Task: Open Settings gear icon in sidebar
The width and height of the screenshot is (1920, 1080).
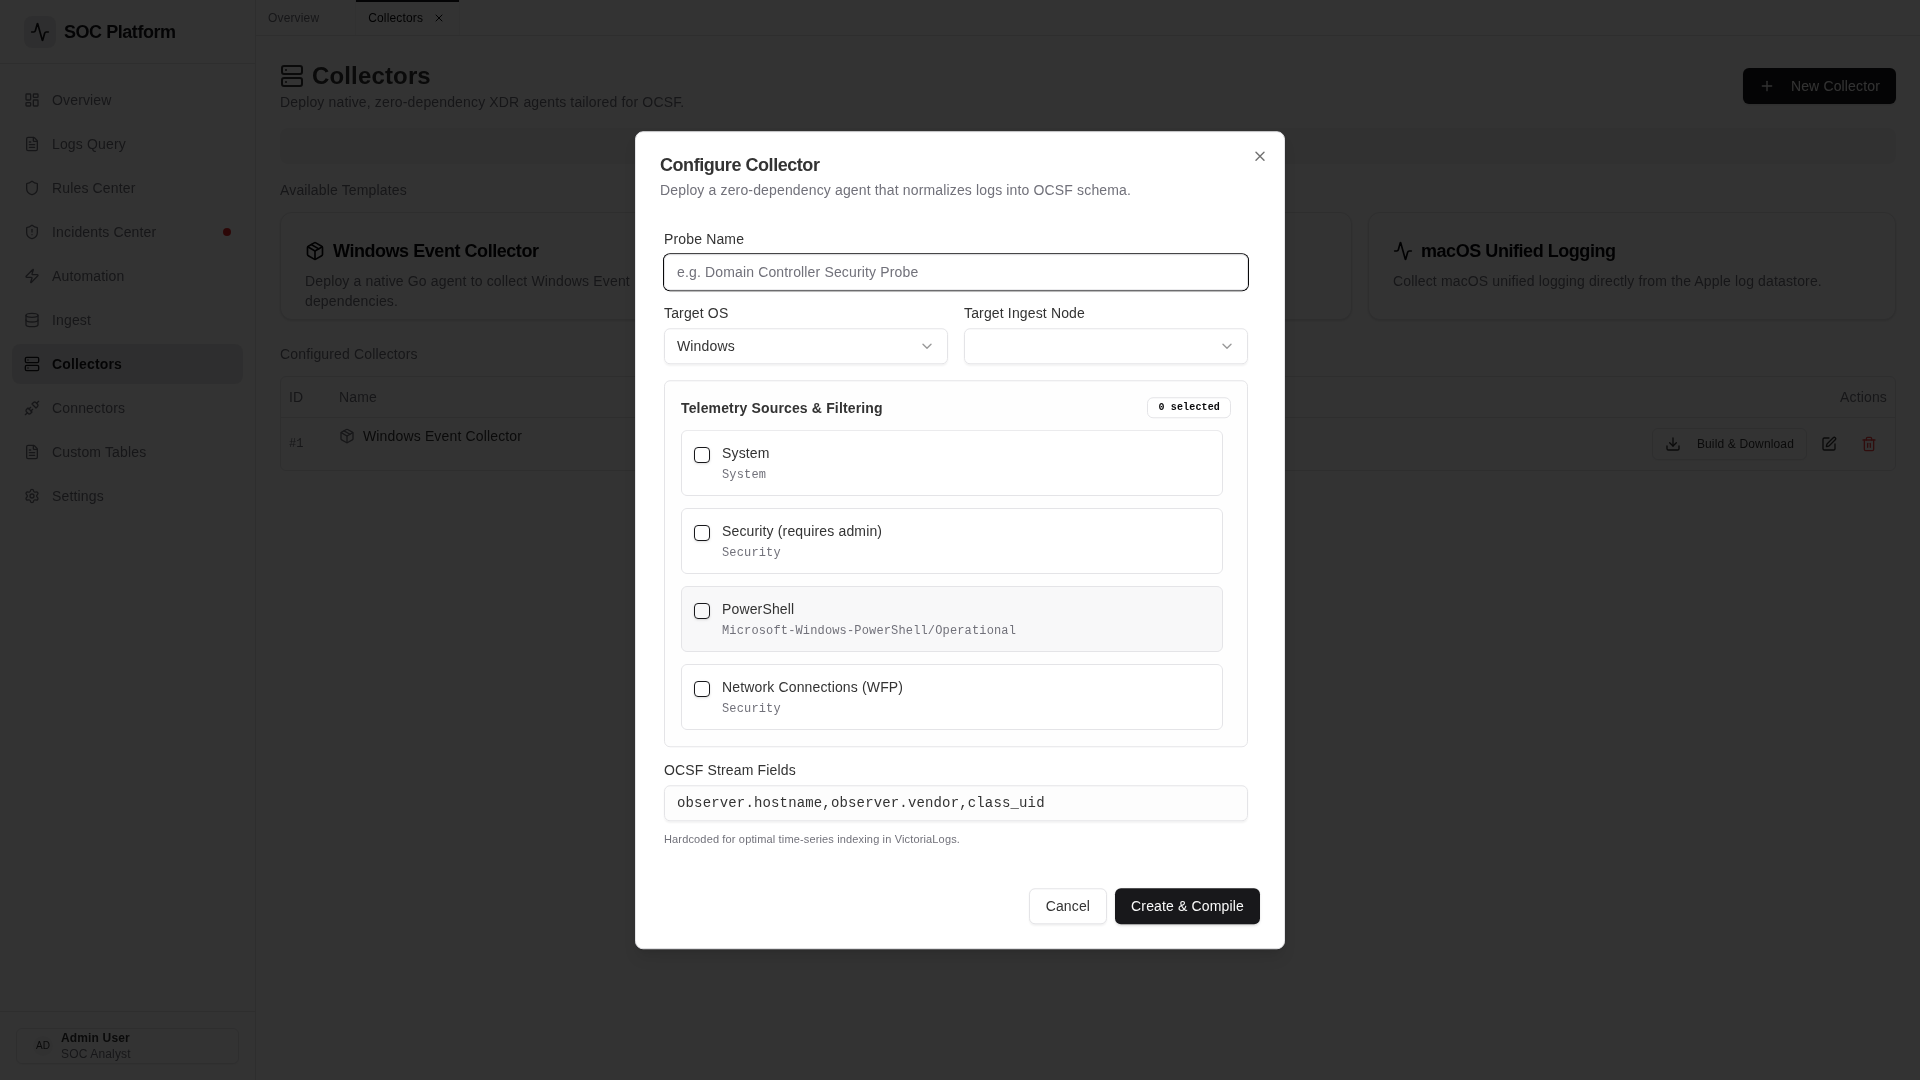Action: click(x=32, y=496)
